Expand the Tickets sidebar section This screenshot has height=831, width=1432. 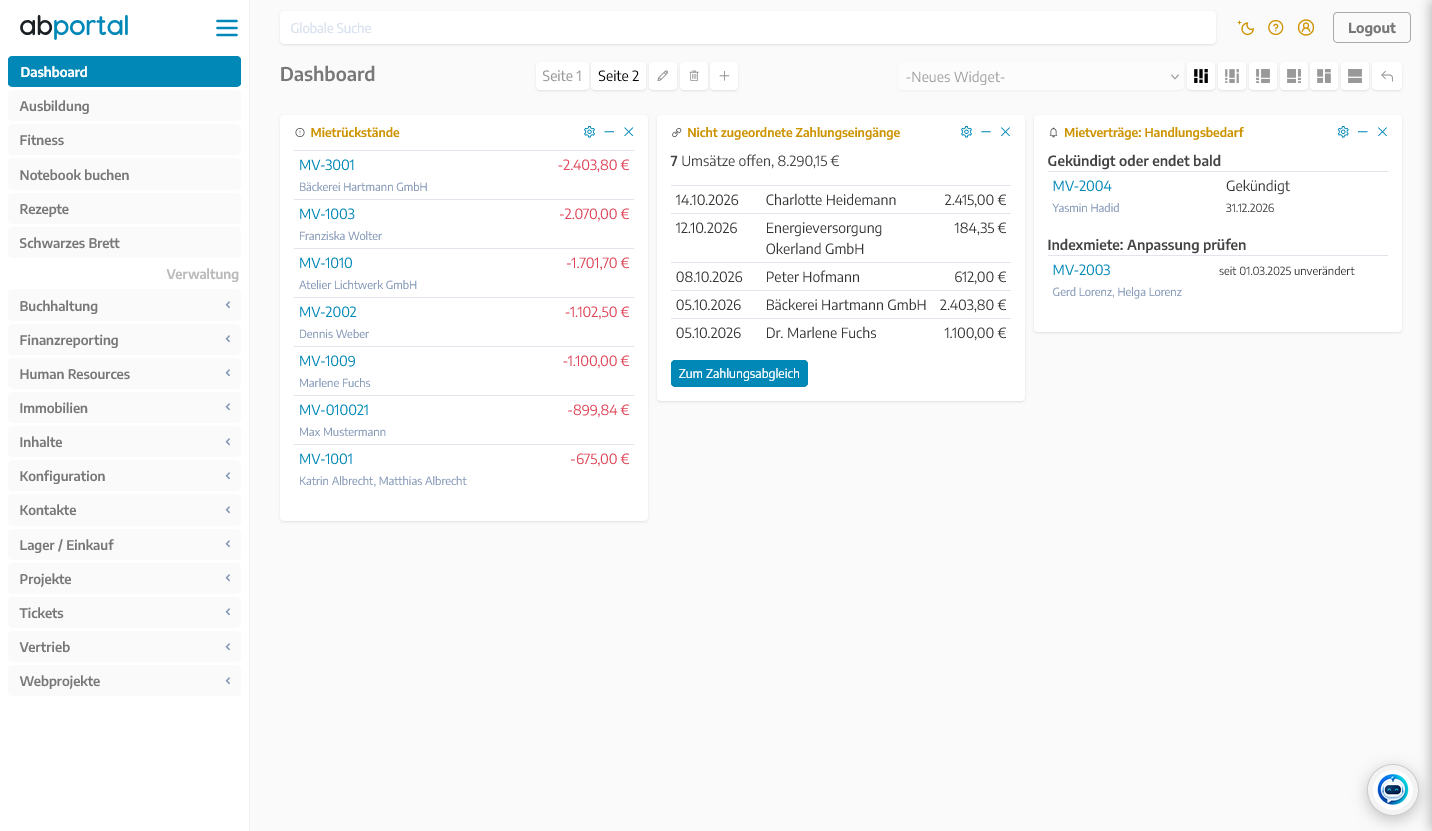click(x=124, y=613)
